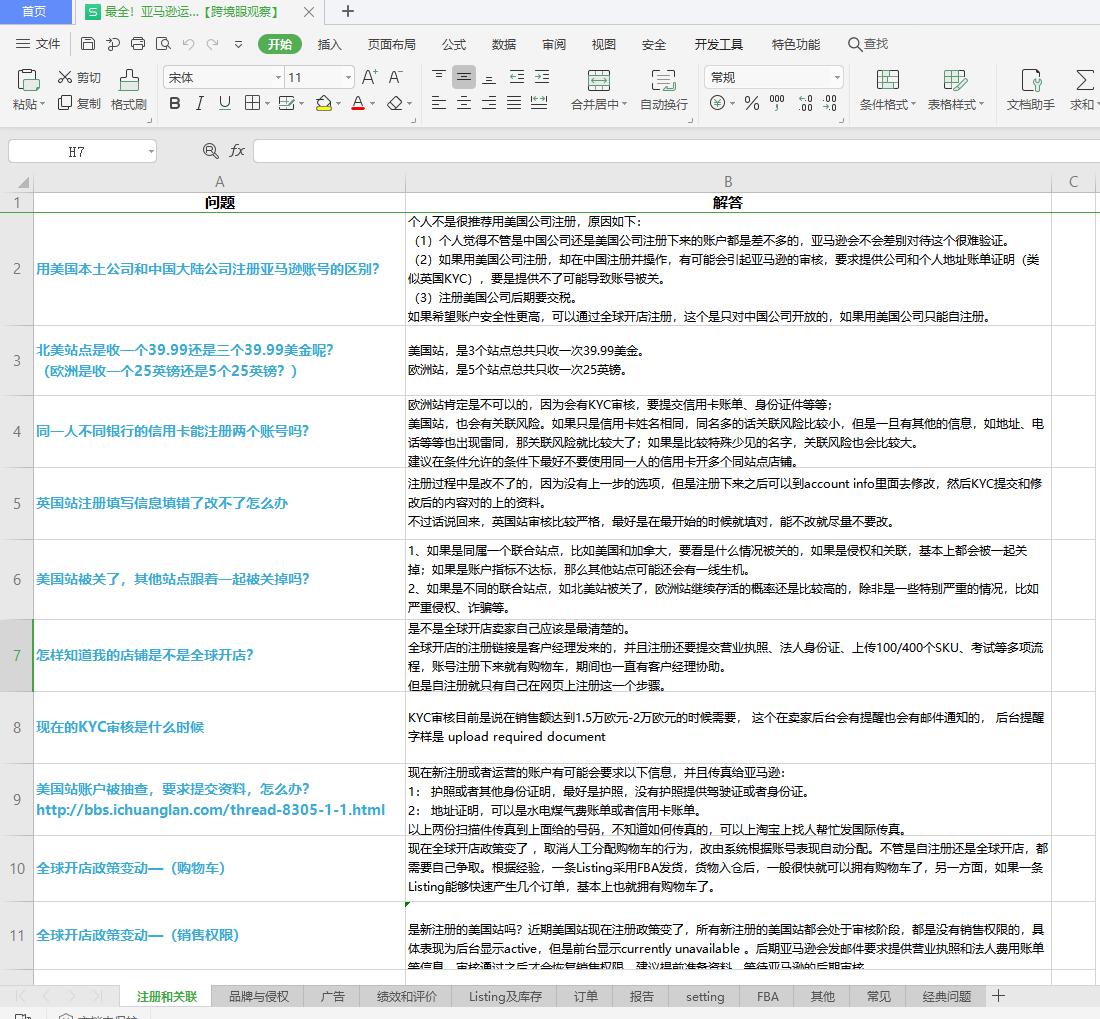This screenshot has width=1100, height=1019.
Task: Redo the last action
Action: [213, 44]
